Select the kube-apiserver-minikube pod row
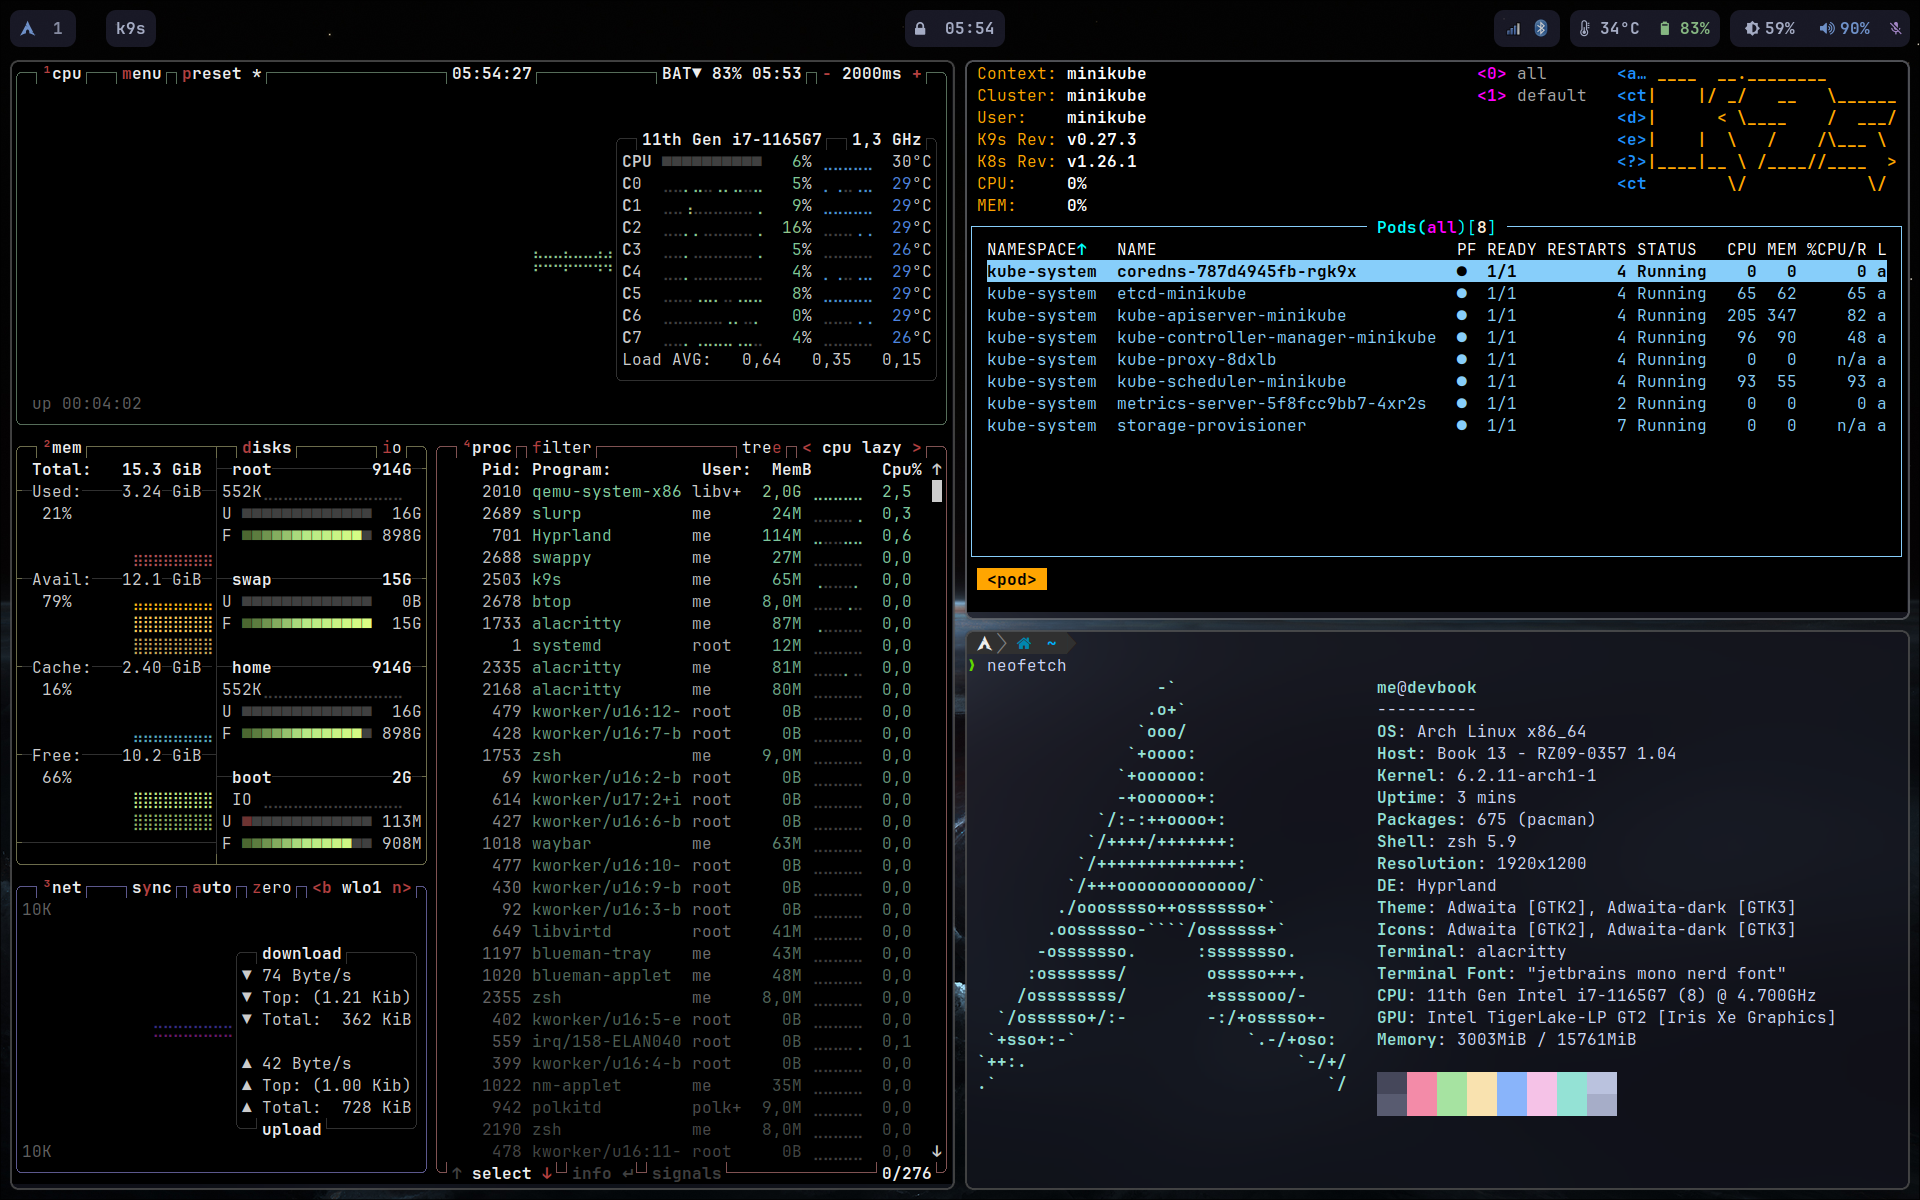The height and width of the screenshot is (1200, 1920). [1436, 316]
